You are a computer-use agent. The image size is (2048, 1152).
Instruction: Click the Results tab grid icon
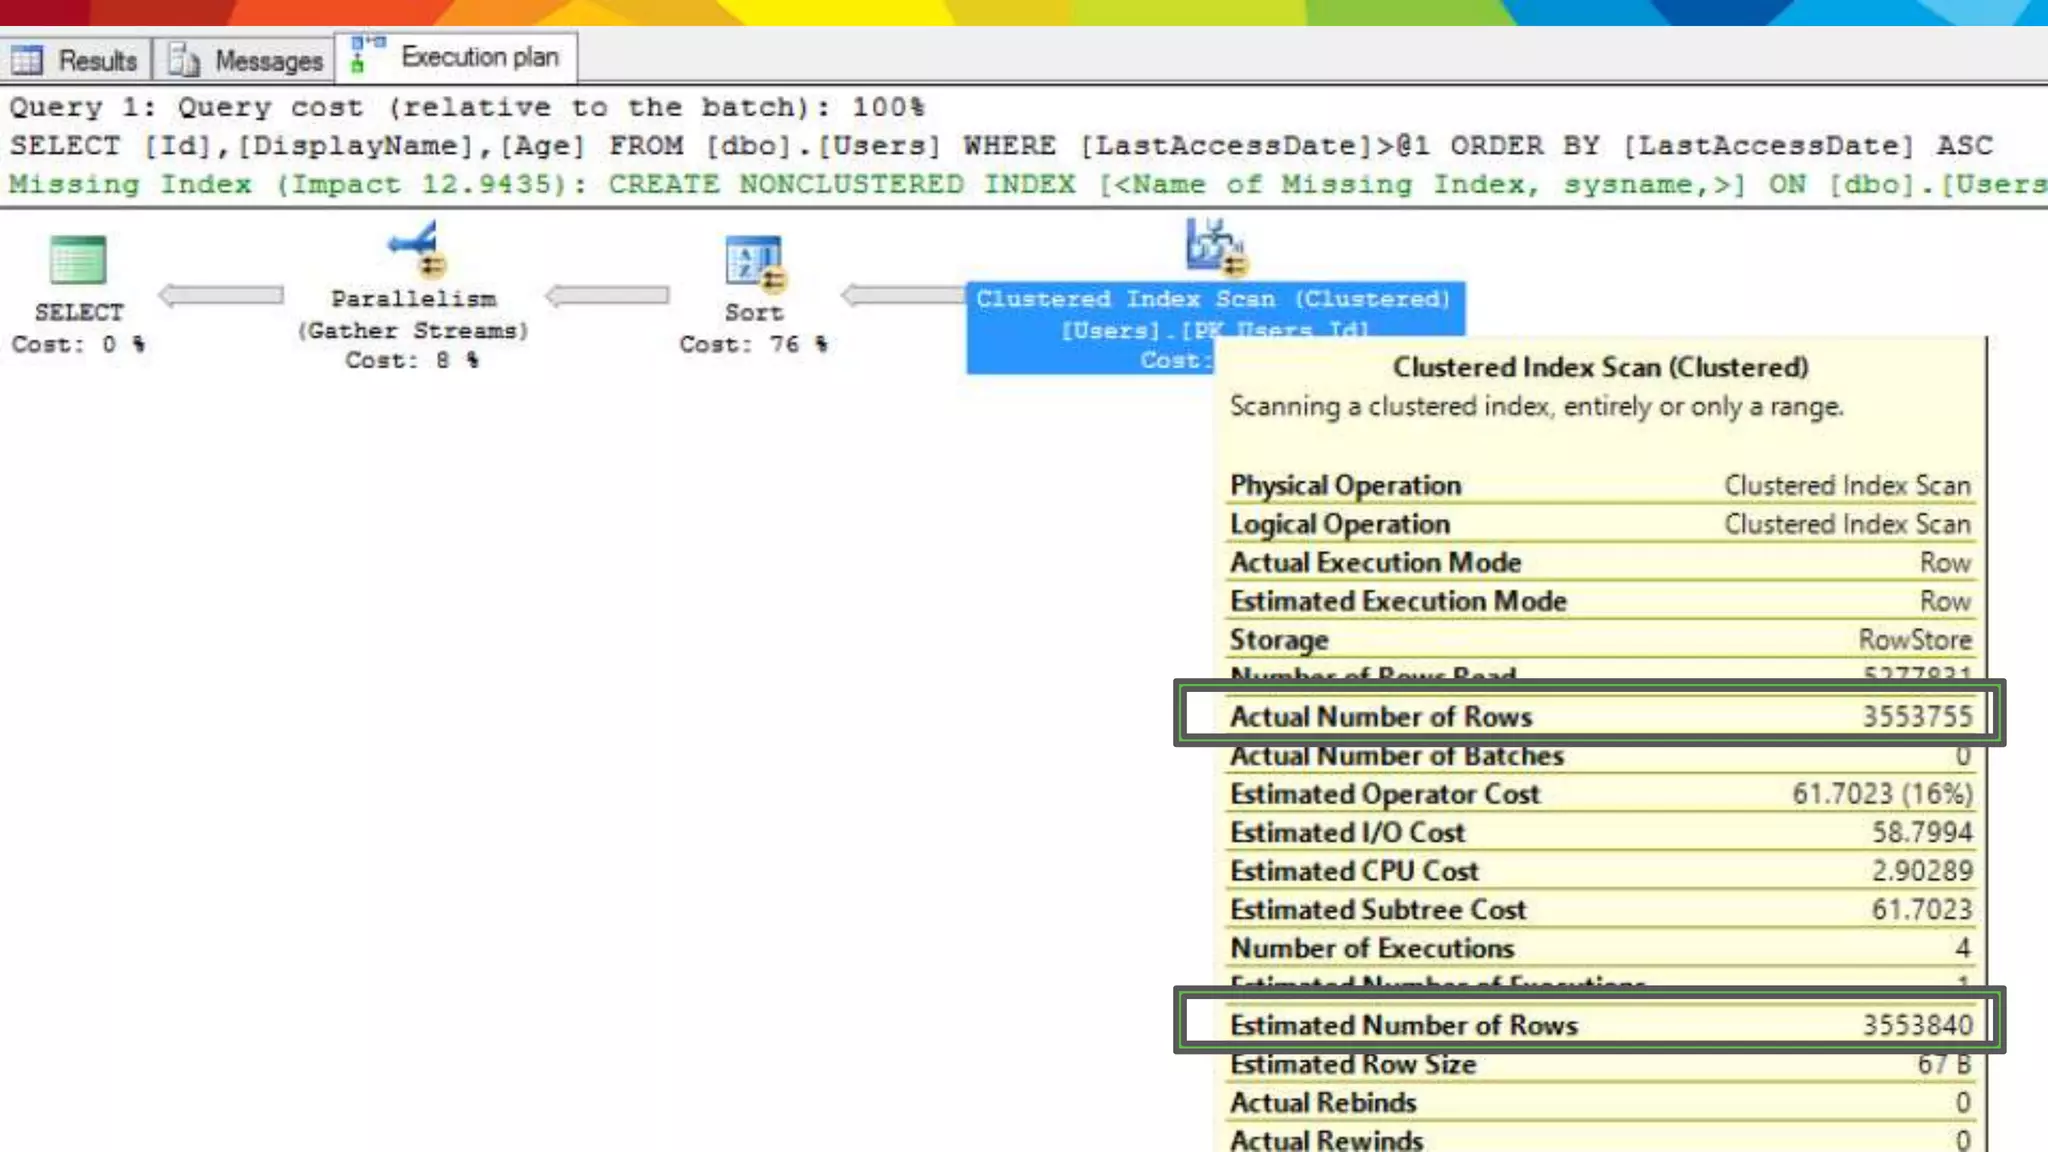[x=27, y=60]
